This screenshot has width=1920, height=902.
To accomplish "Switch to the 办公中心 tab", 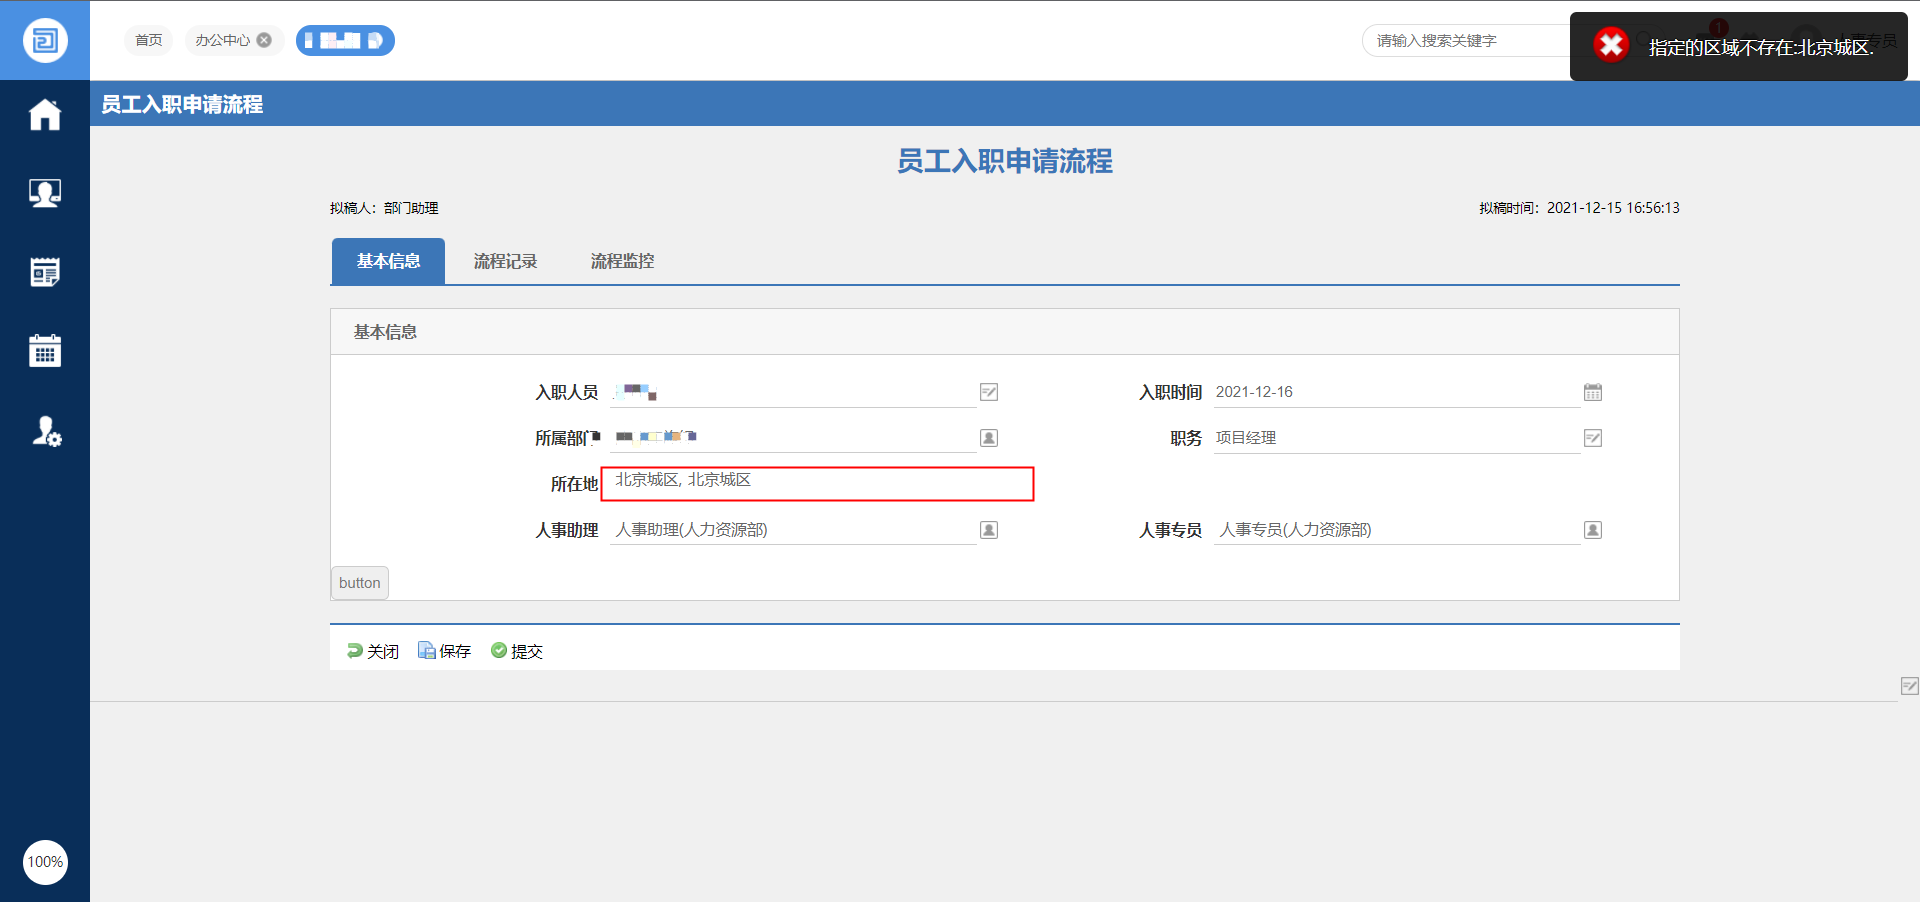I will (x=223, y=40).
